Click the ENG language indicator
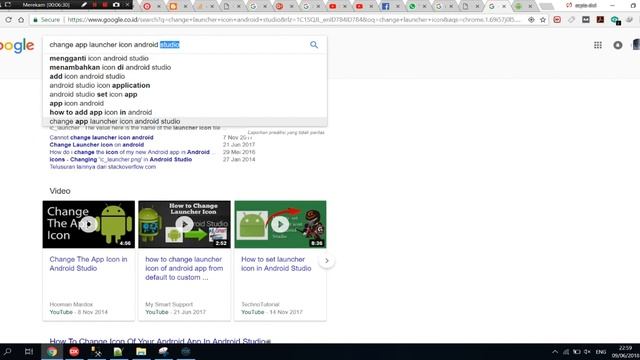 coord(601,352)
